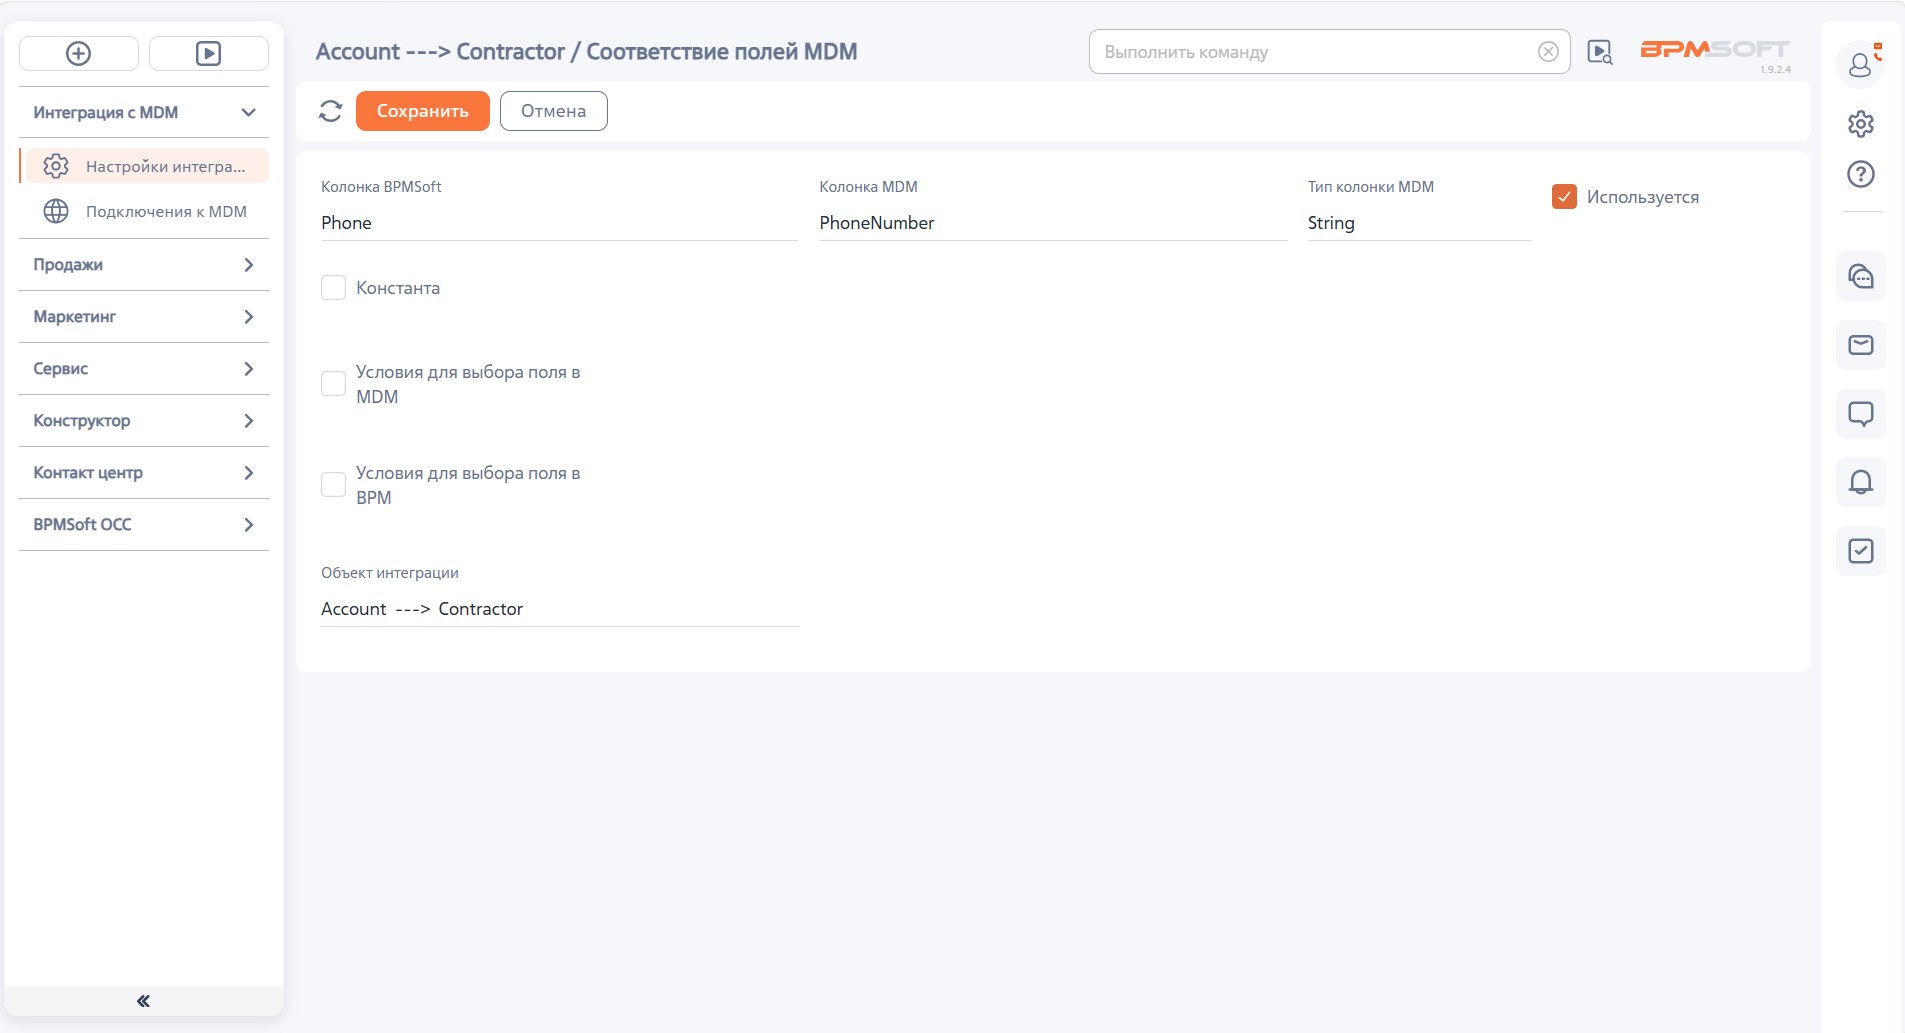Viewport: 1905px width, 1033px height.
Task: Click the Сохранить button
Action: pyautogui.click(x=422, y=111)
